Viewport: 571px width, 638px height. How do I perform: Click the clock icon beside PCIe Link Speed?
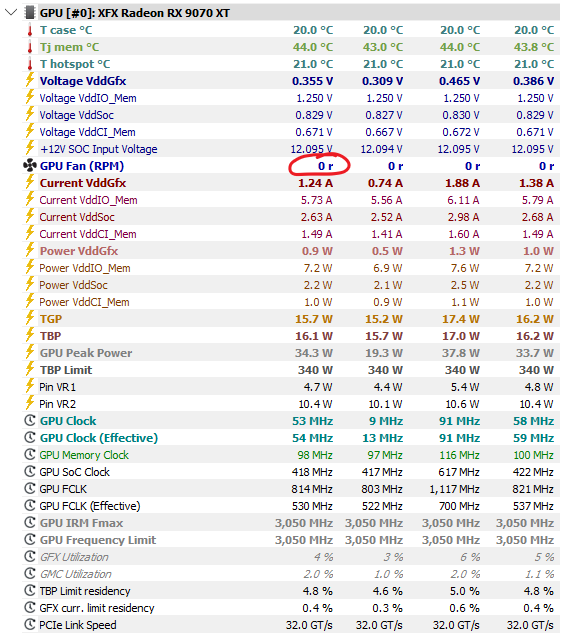tap(30, 625)
